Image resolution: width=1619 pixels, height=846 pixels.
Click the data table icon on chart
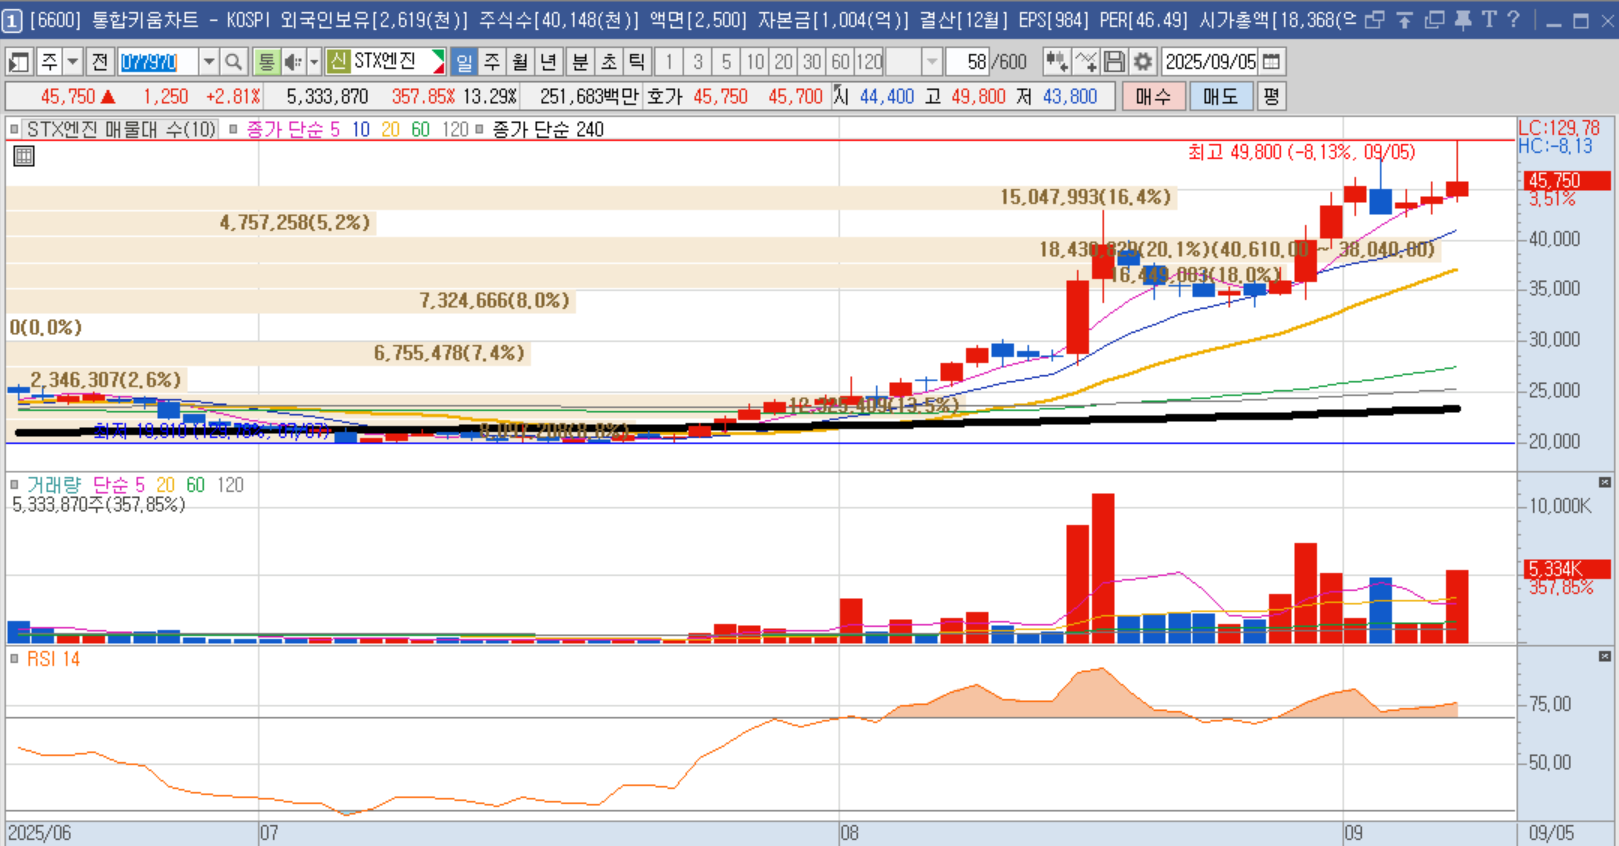(x=24, y=156)
